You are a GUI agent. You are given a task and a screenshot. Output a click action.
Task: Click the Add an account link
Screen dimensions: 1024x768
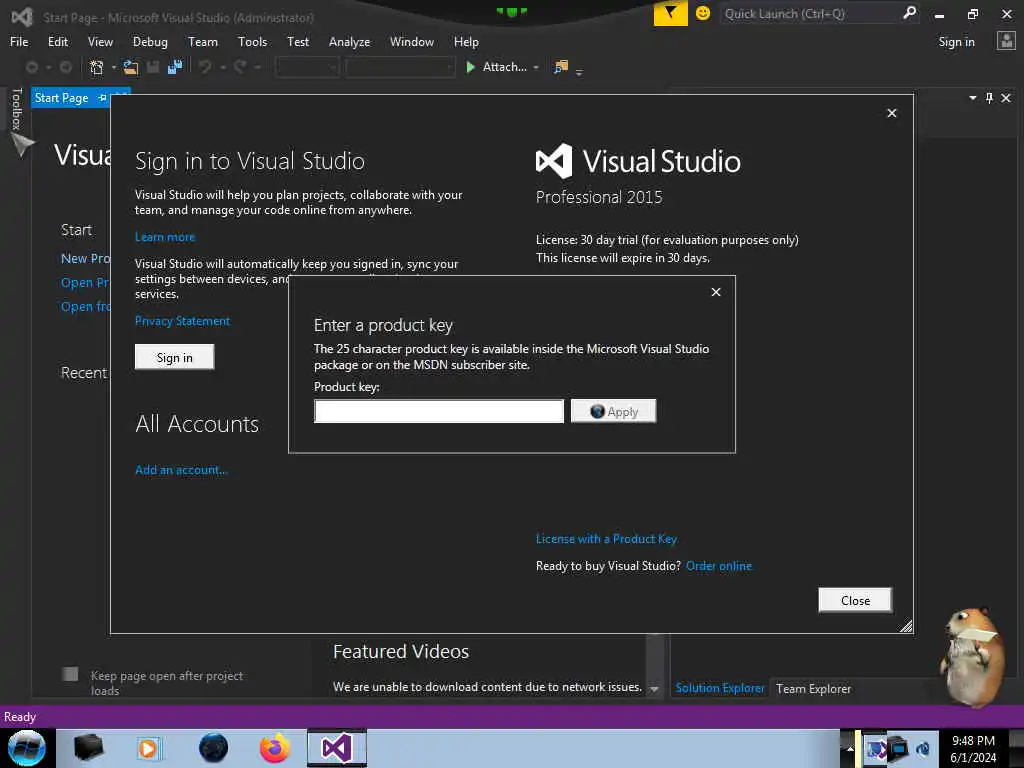(x=182, y=470)
